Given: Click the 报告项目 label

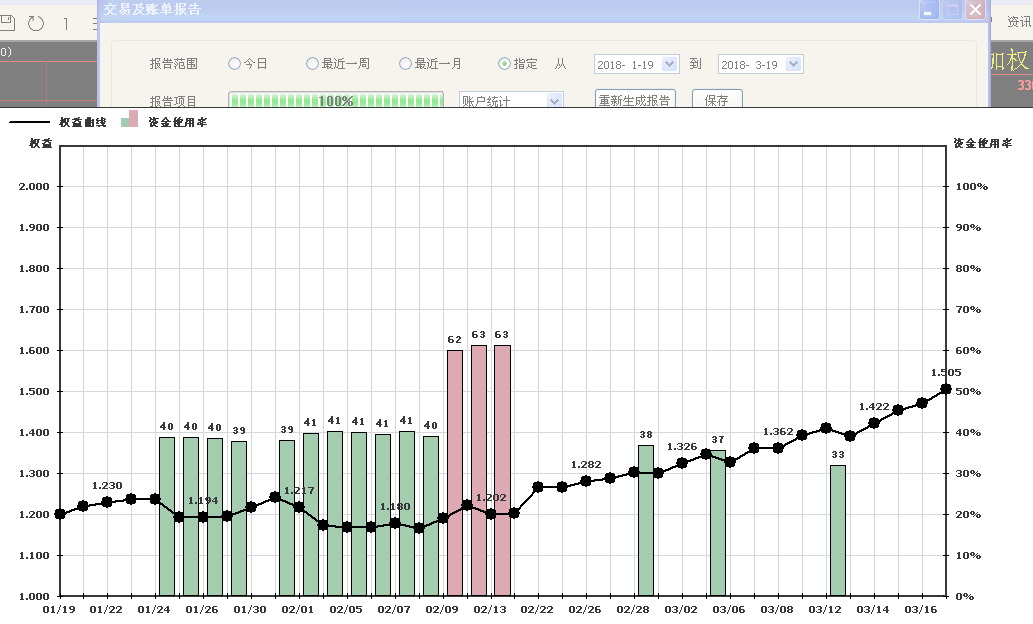Looking at the screenshot, I should tap(173, 101).
